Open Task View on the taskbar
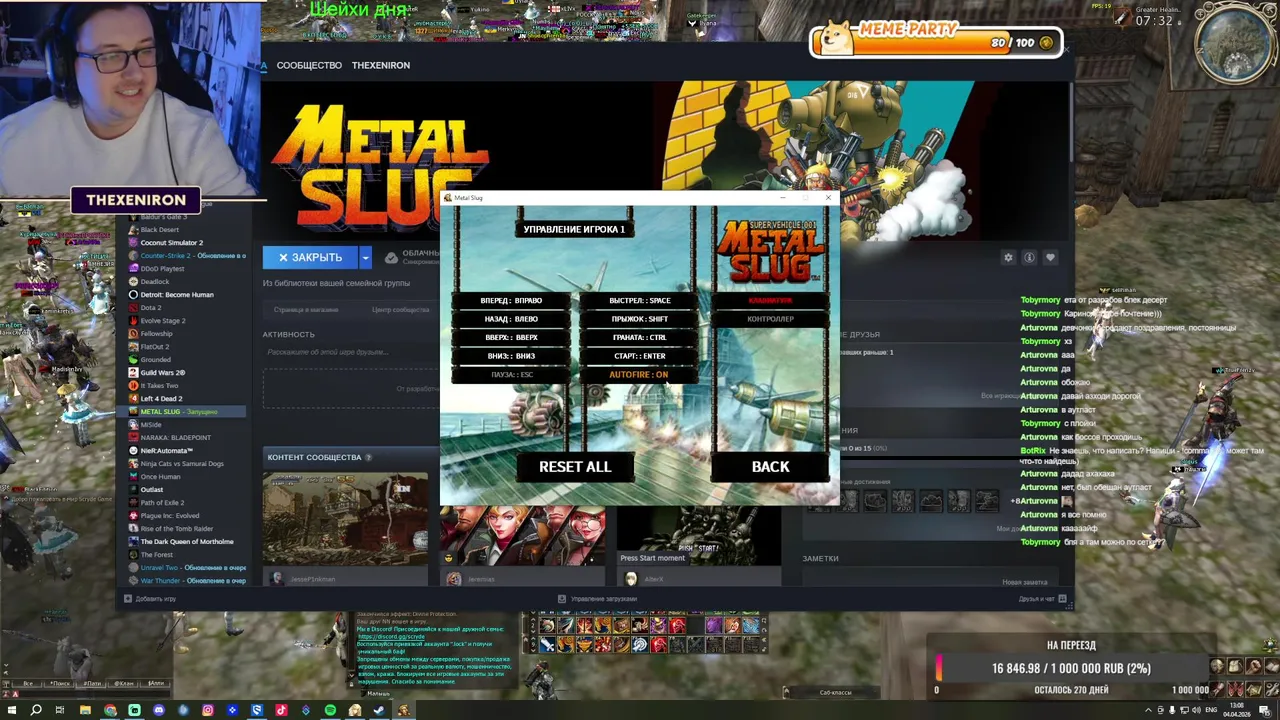The height and width of the screenshot is (720, 1280). 60,710
